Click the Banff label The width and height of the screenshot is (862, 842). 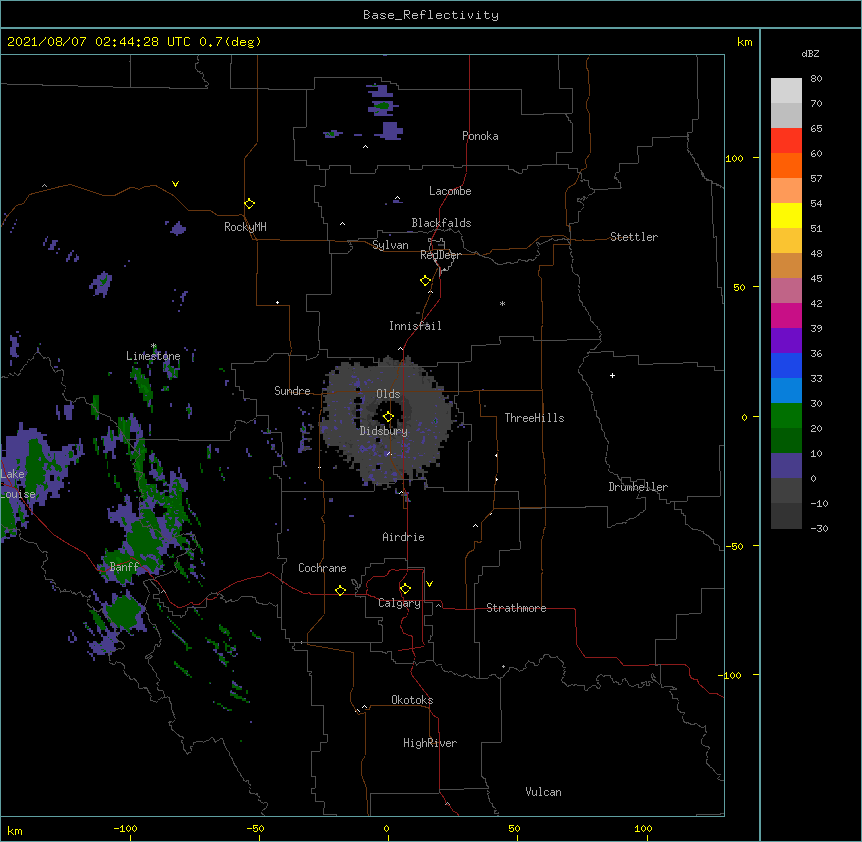(124, 567)
